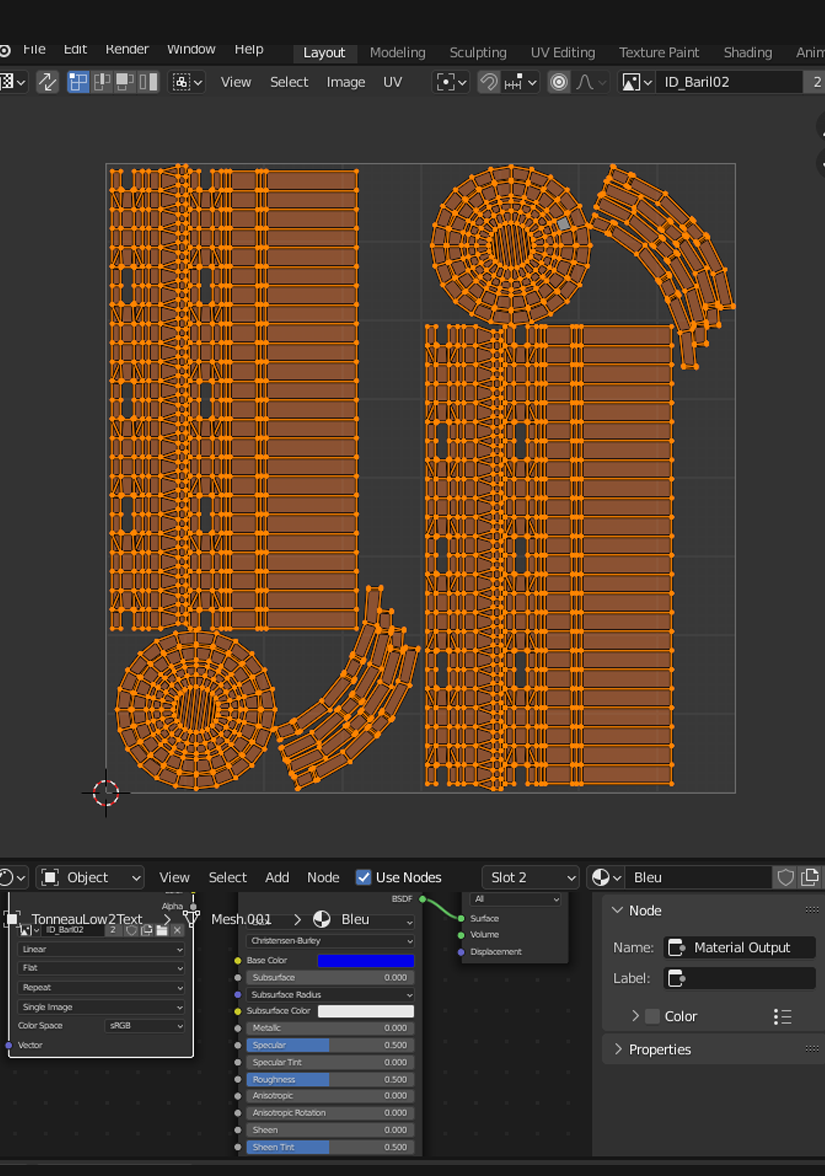Viewport: 825px width, 1176px height.
Task: Open the material browse sphere icon
Action: (x=606, y=877)
